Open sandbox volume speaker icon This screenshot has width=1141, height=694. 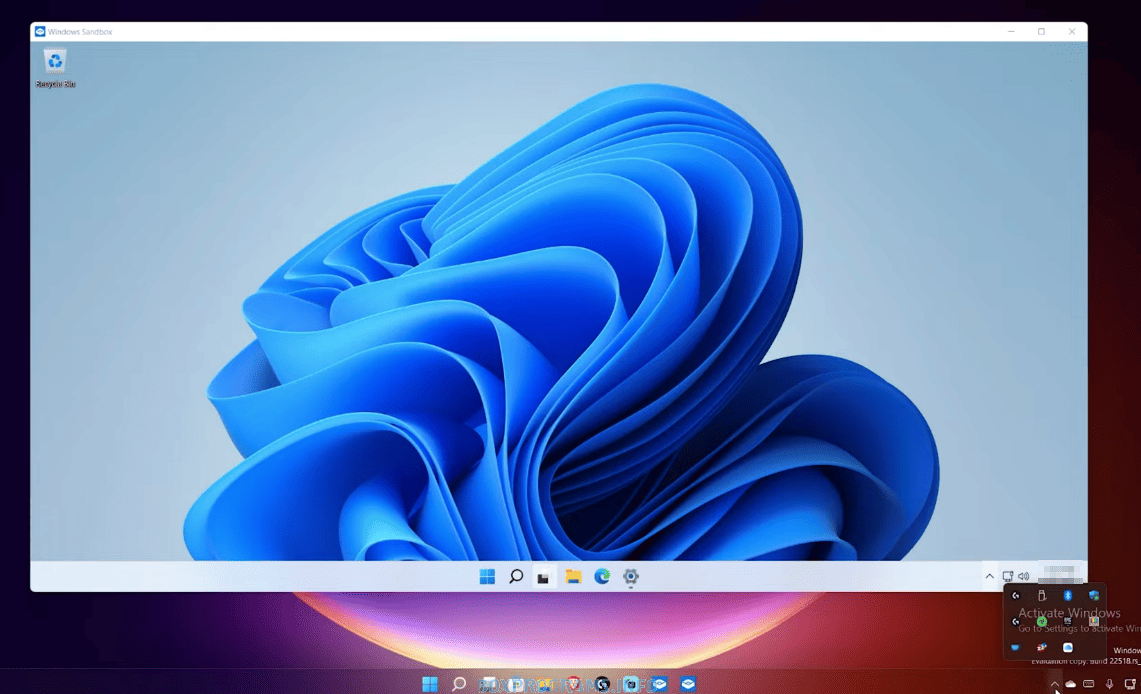pyautogui.click(x=1023, y=576)
